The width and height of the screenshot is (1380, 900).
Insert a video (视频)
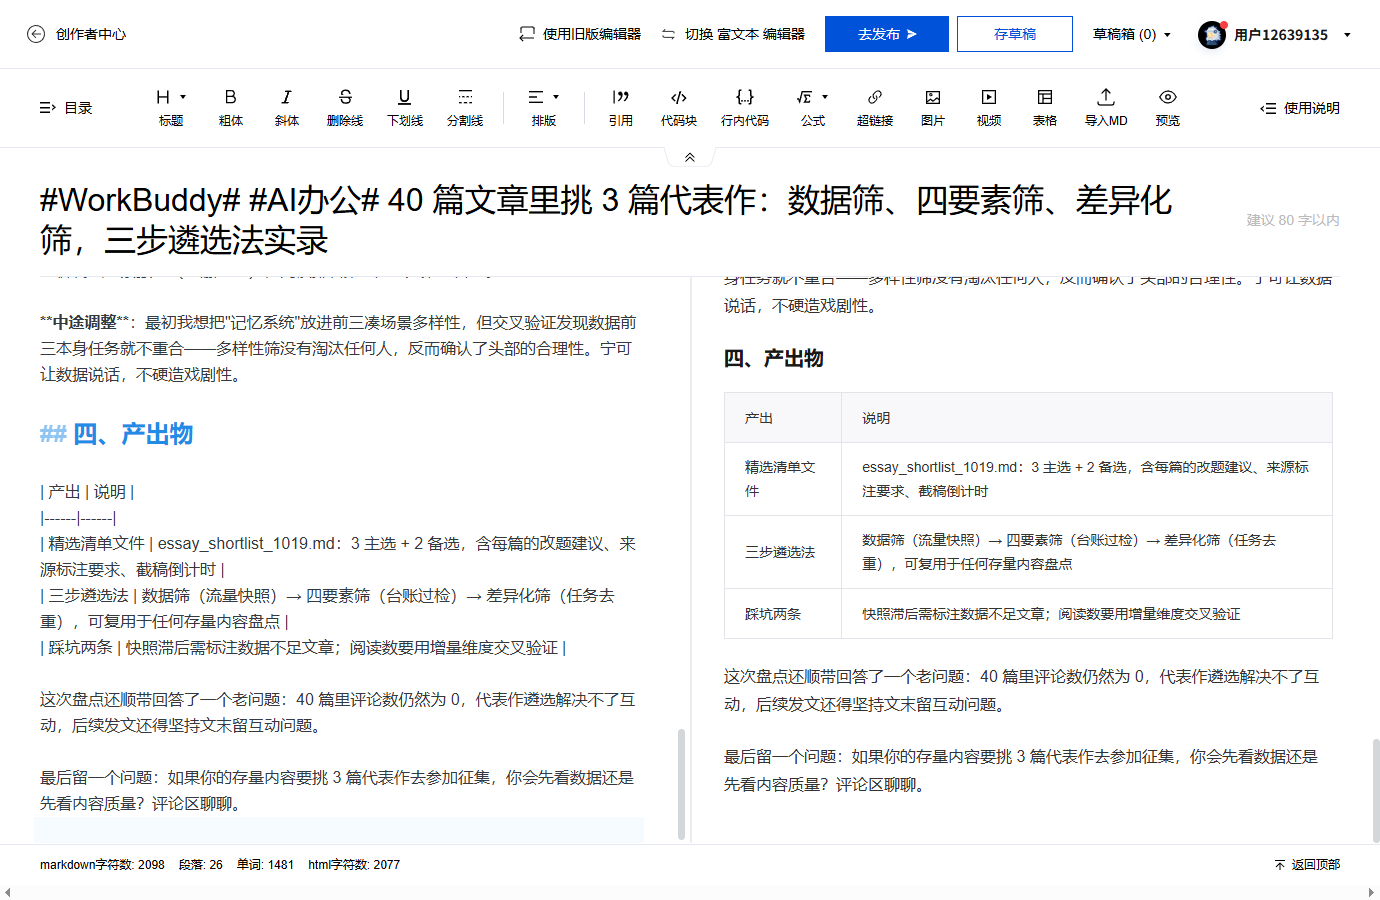coord(989,107)
